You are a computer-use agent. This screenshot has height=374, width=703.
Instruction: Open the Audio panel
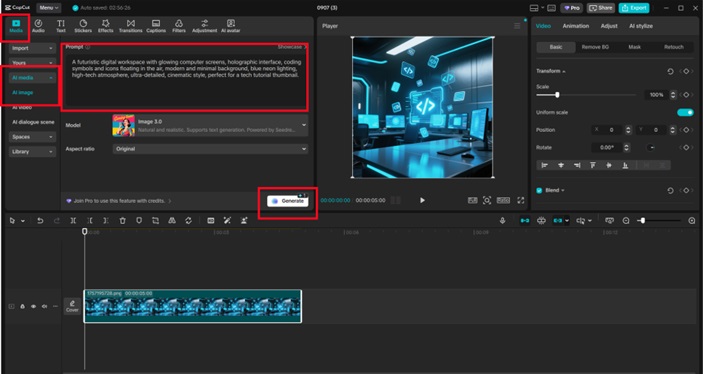[39, 26]
